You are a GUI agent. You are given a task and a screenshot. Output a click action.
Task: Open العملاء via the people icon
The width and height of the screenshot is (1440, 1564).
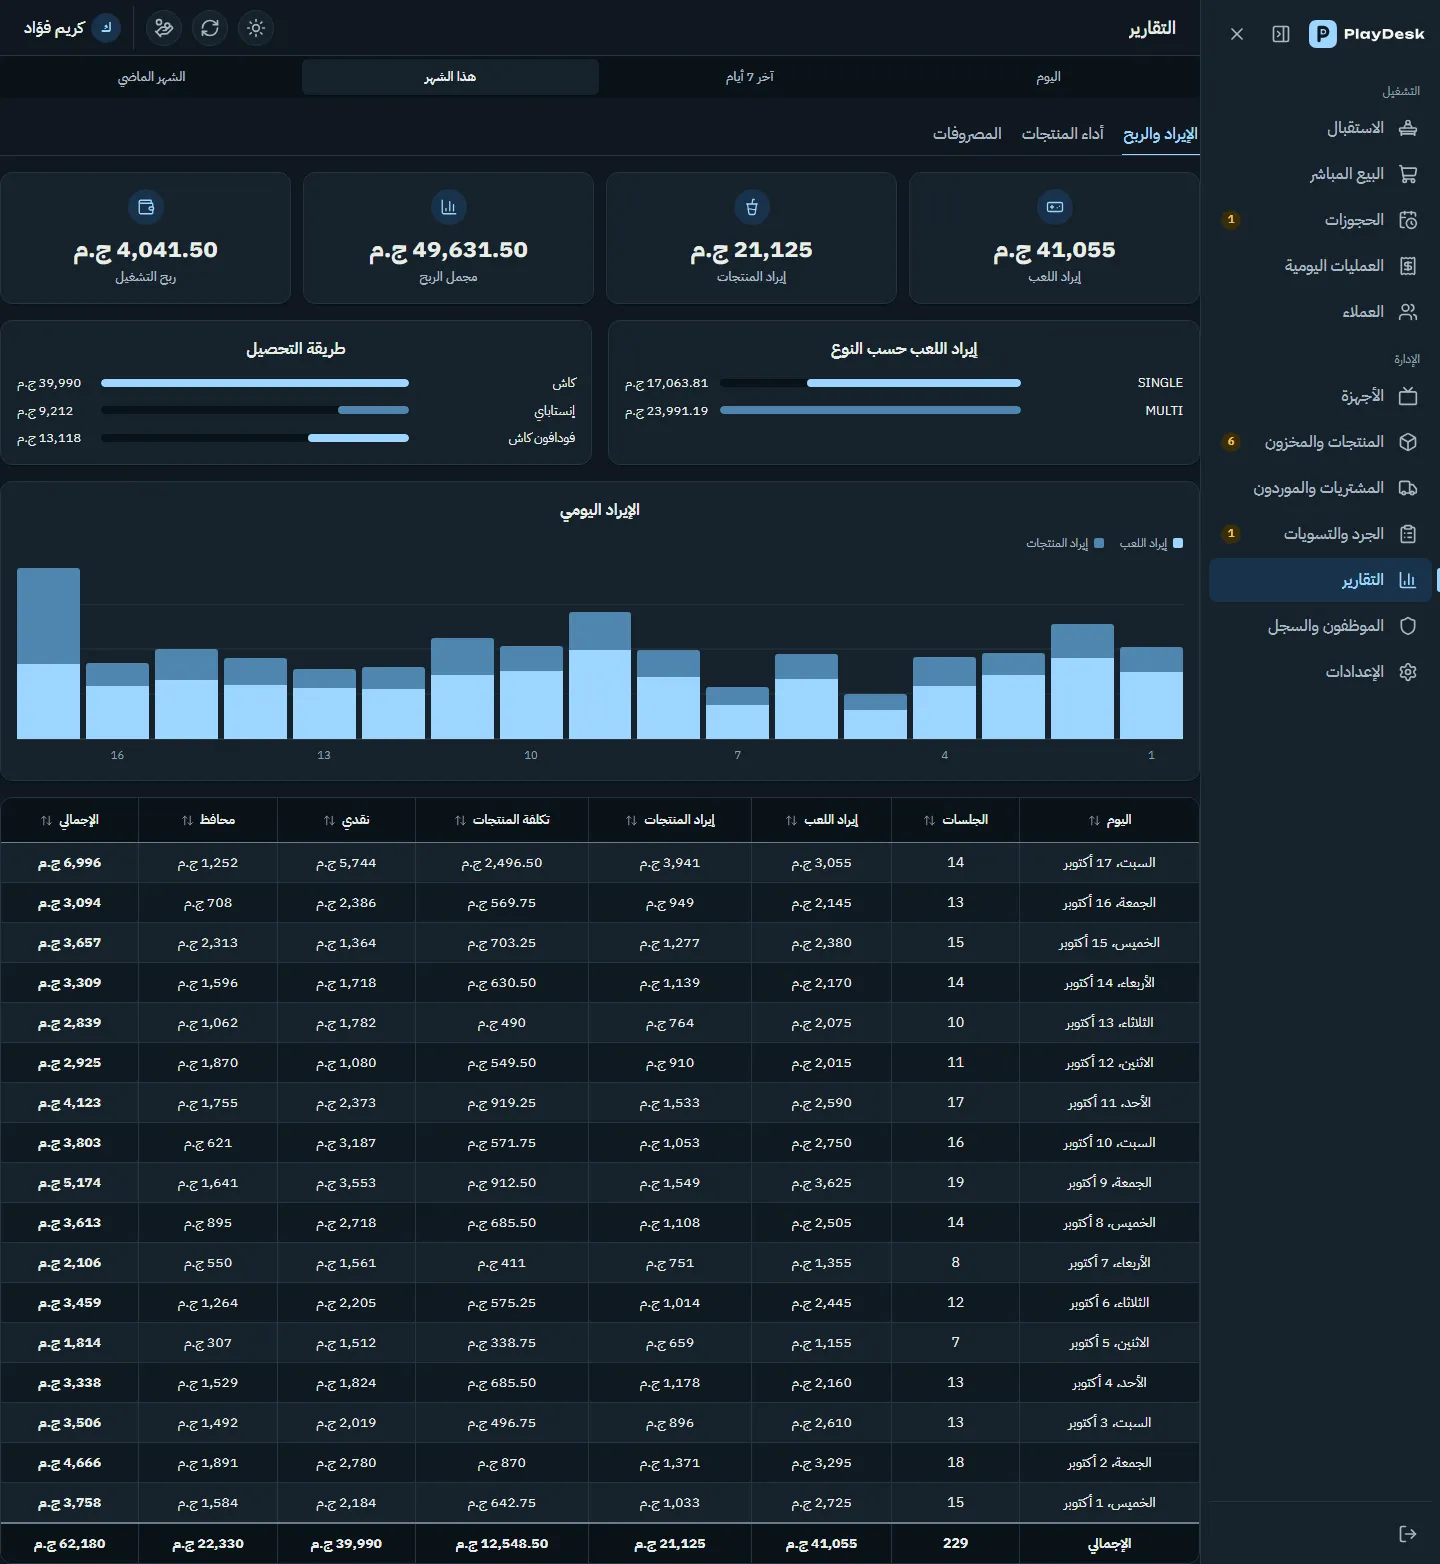point(1408,312)
